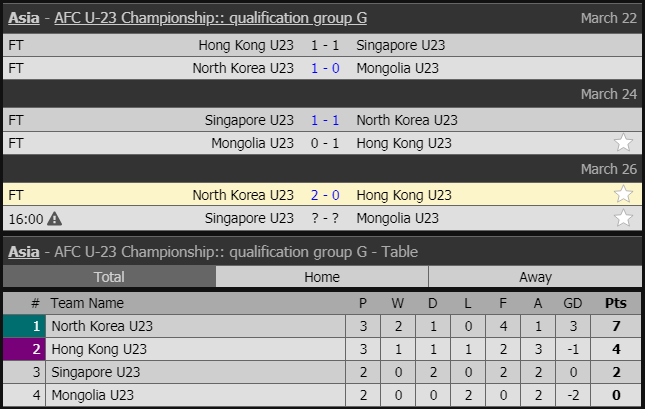Viewport: 645px width, 409px height.
Task: Open the Asia link in top header
Action: [x=24, y=18]
